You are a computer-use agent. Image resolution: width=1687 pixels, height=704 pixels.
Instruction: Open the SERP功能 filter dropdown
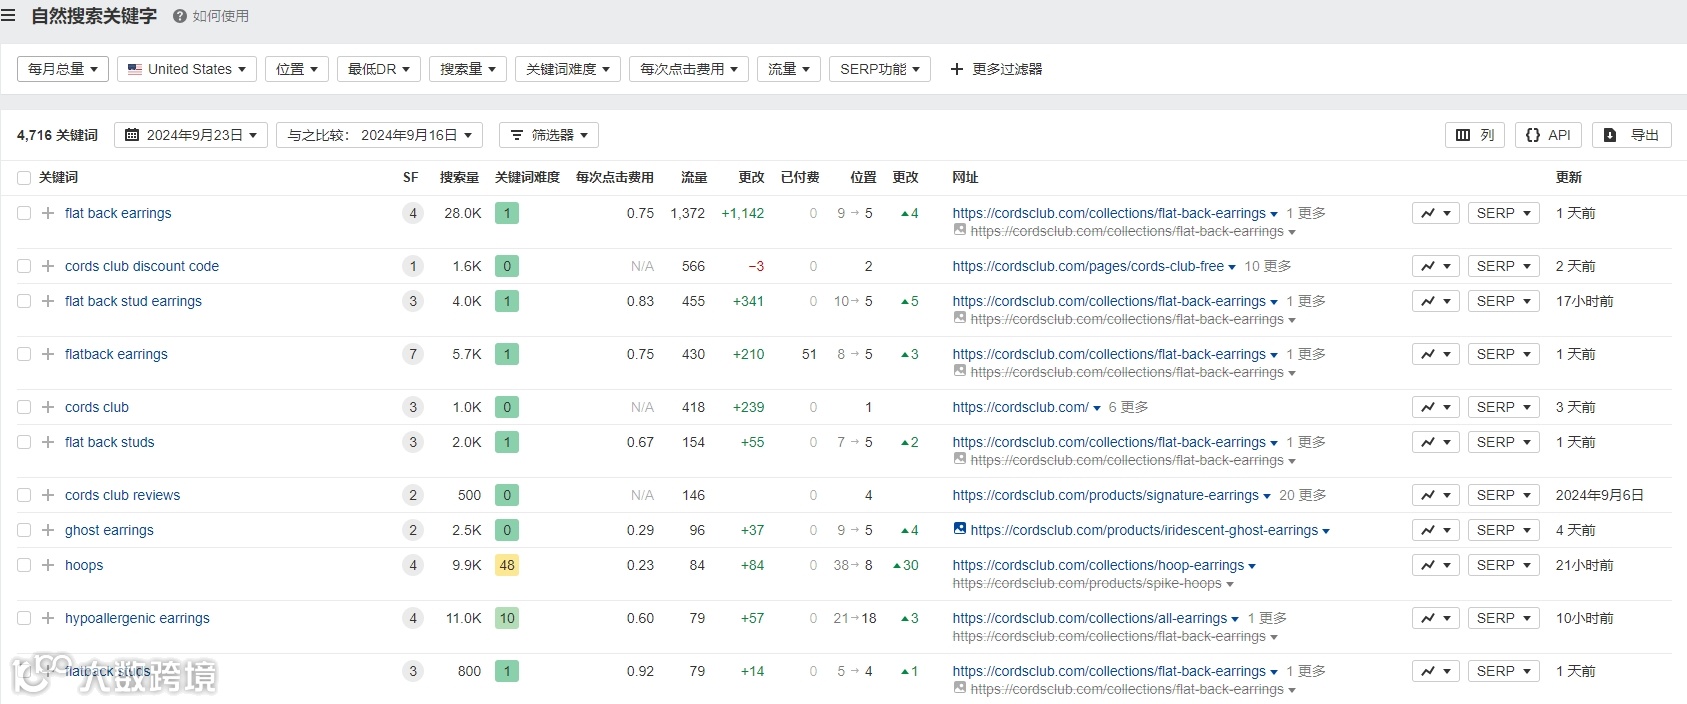coord(880,69)
